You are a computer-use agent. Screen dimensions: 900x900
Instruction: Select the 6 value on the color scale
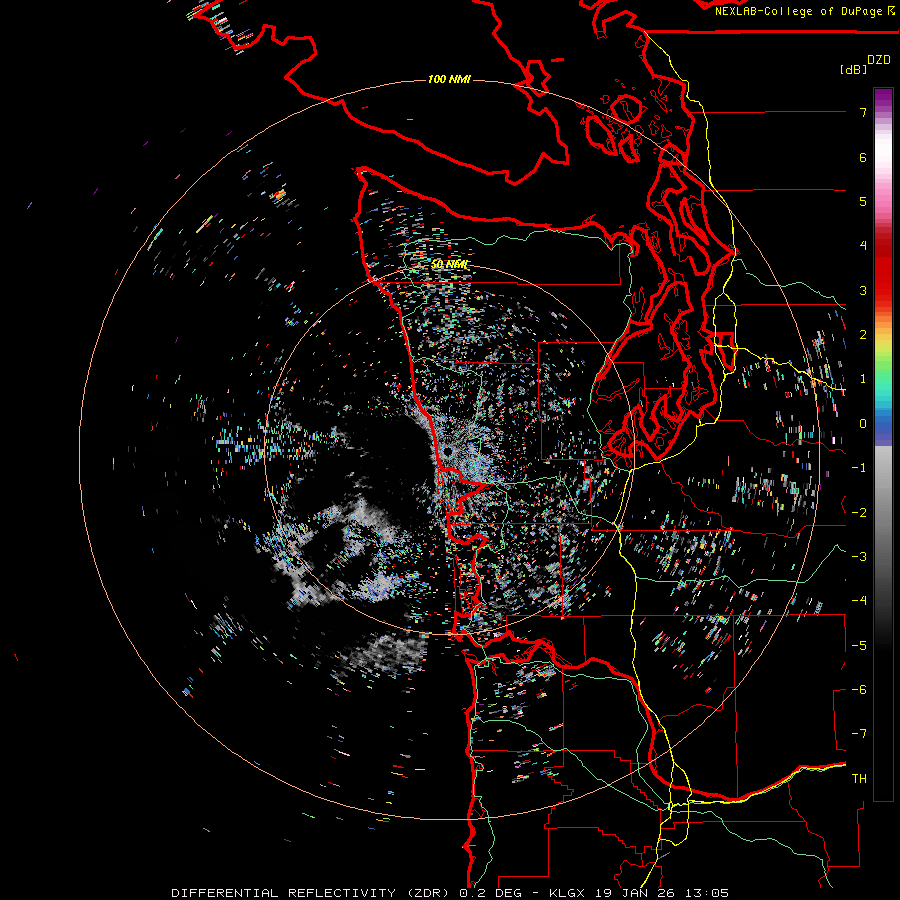point(863,157)
